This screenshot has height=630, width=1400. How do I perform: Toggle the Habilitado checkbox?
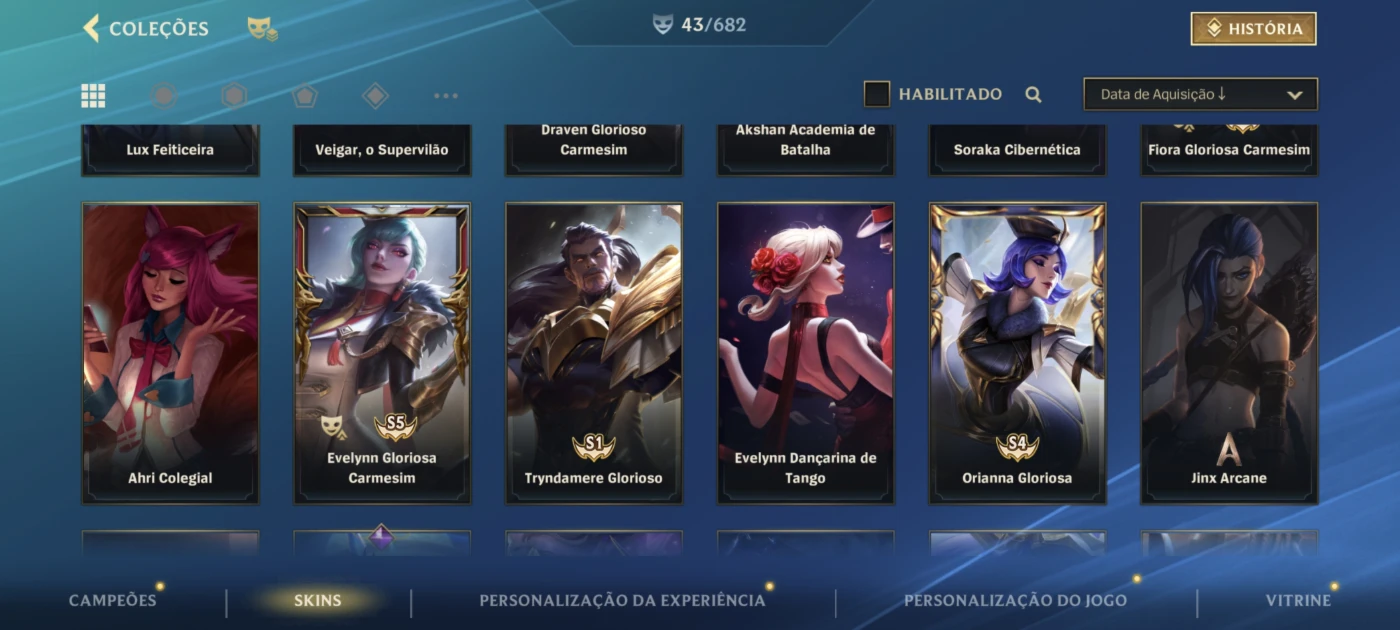pyautogui.click(x=877, y=94)
